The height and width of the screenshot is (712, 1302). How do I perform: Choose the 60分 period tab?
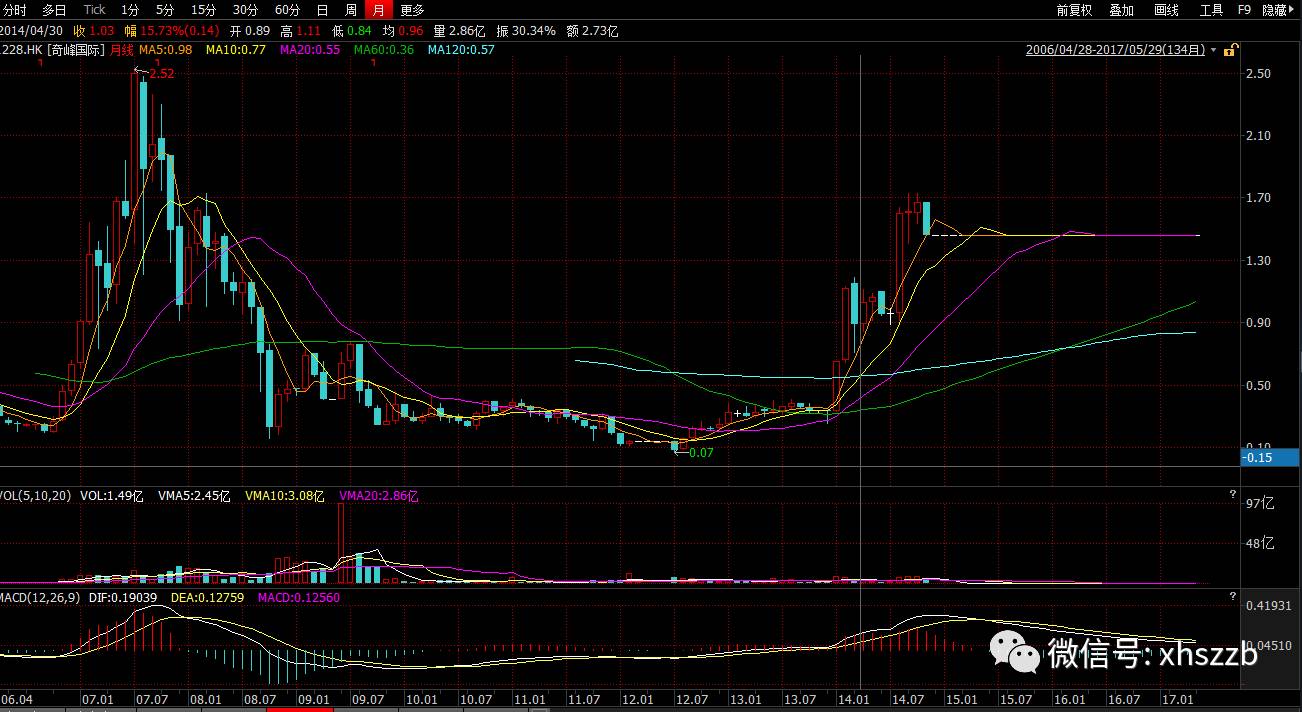(x=287, y=10)
